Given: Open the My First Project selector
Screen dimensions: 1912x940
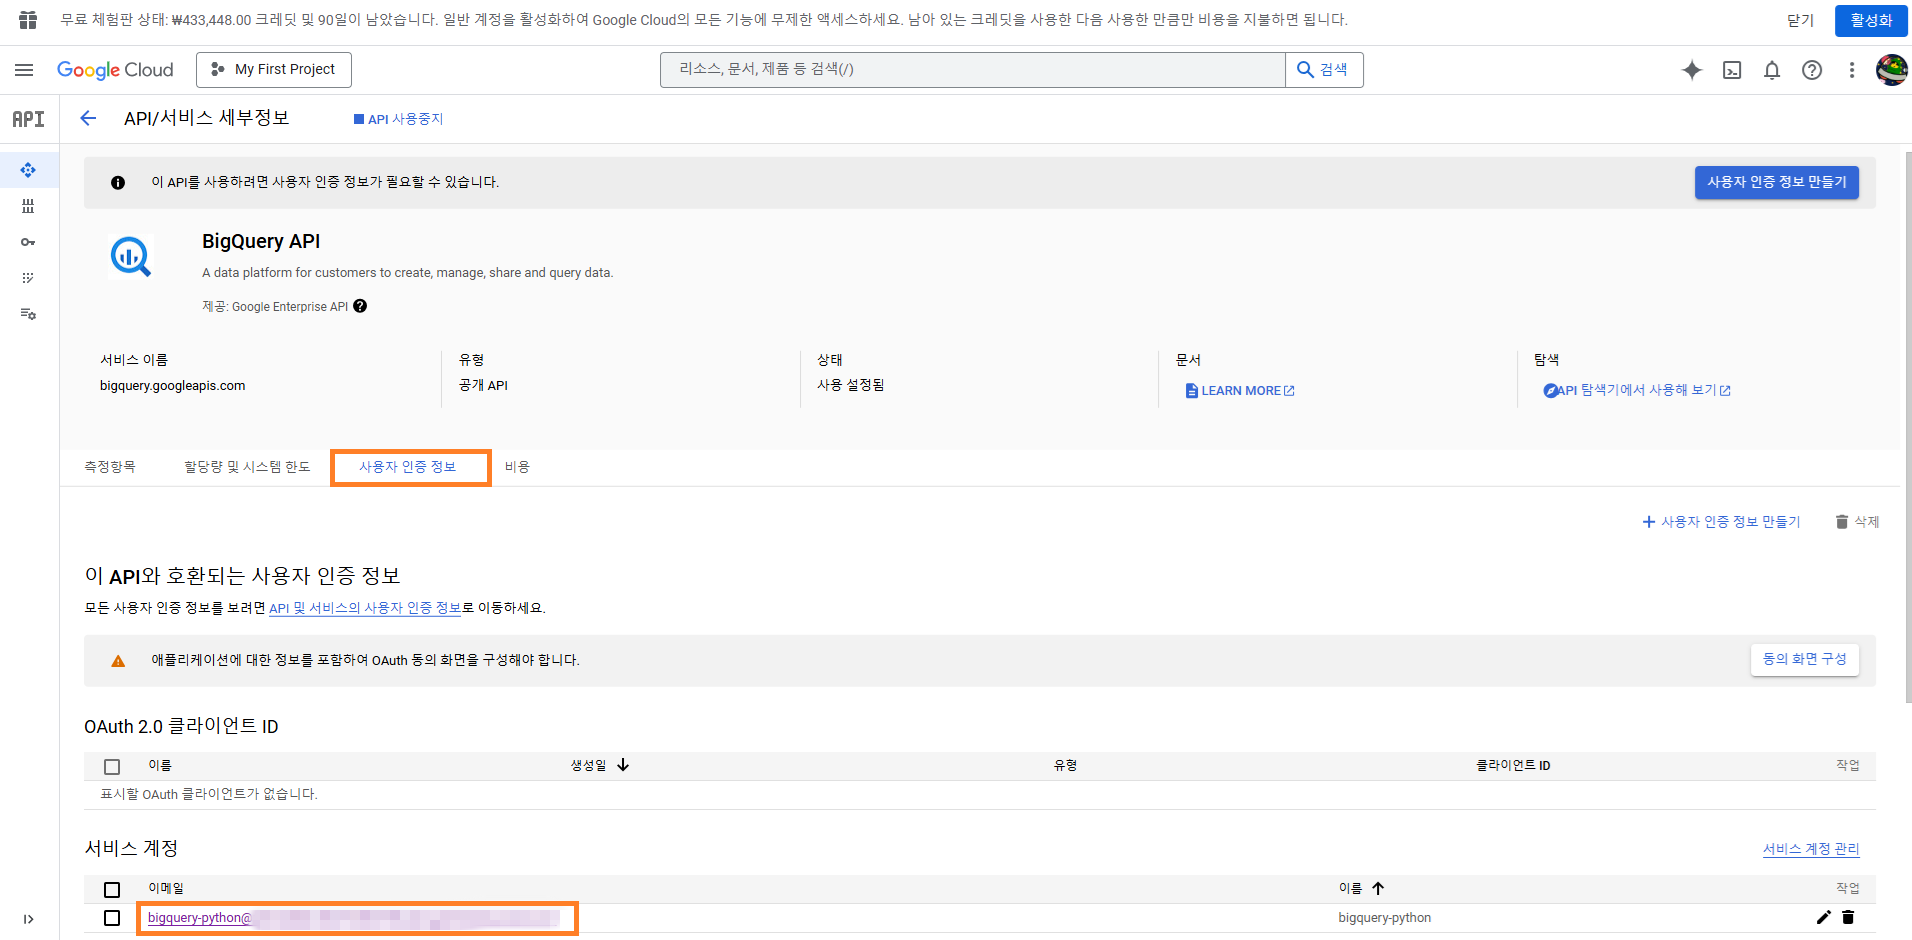Looking at the screenshot, I should click(274, 70).
